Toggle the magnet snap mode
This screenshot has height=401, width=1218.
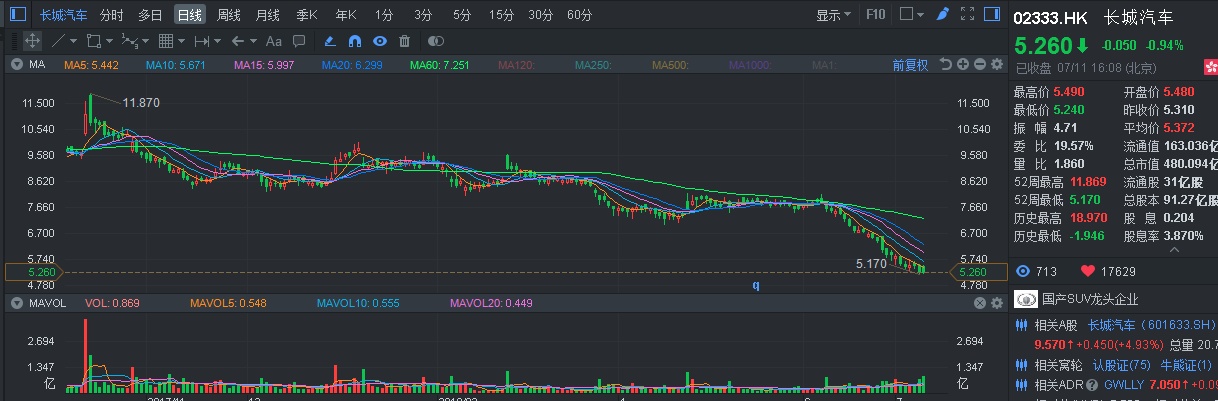pyautogui.click(x=355, y=41)
